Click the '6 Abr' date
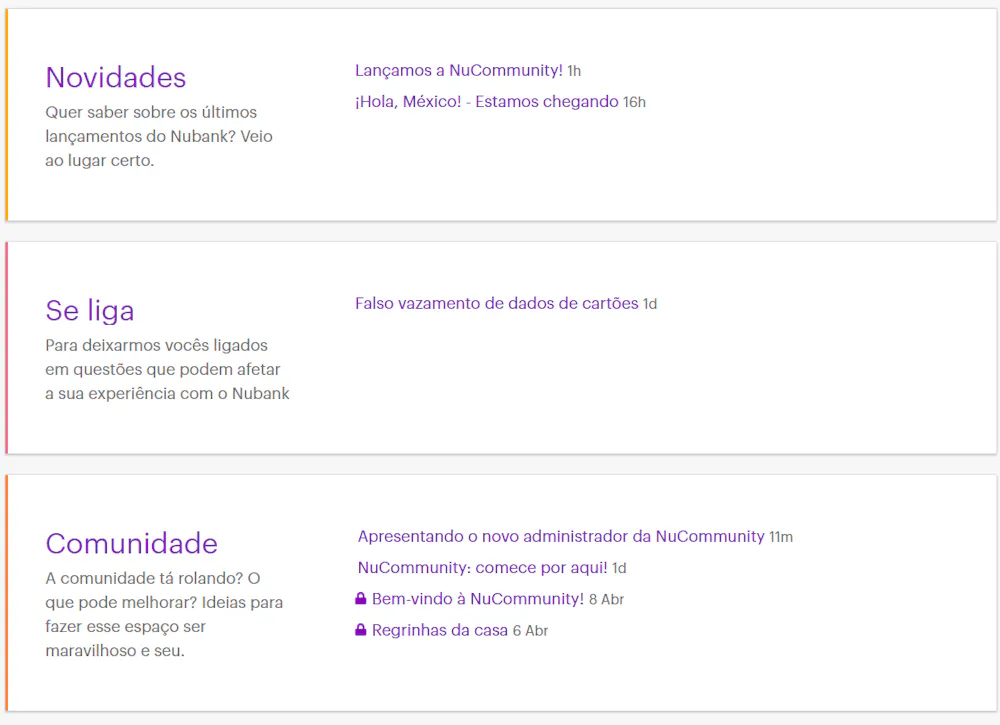1000x725 pixels. (531, 631)
